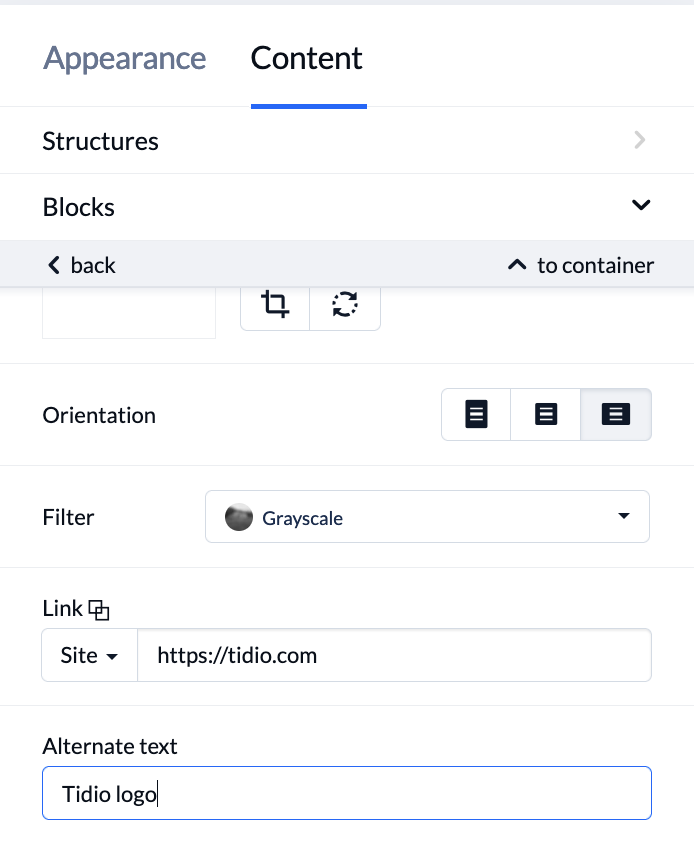Screen dimensions: 694x844
Task: Click the replace image refresh icon
Action: point(345,305)
